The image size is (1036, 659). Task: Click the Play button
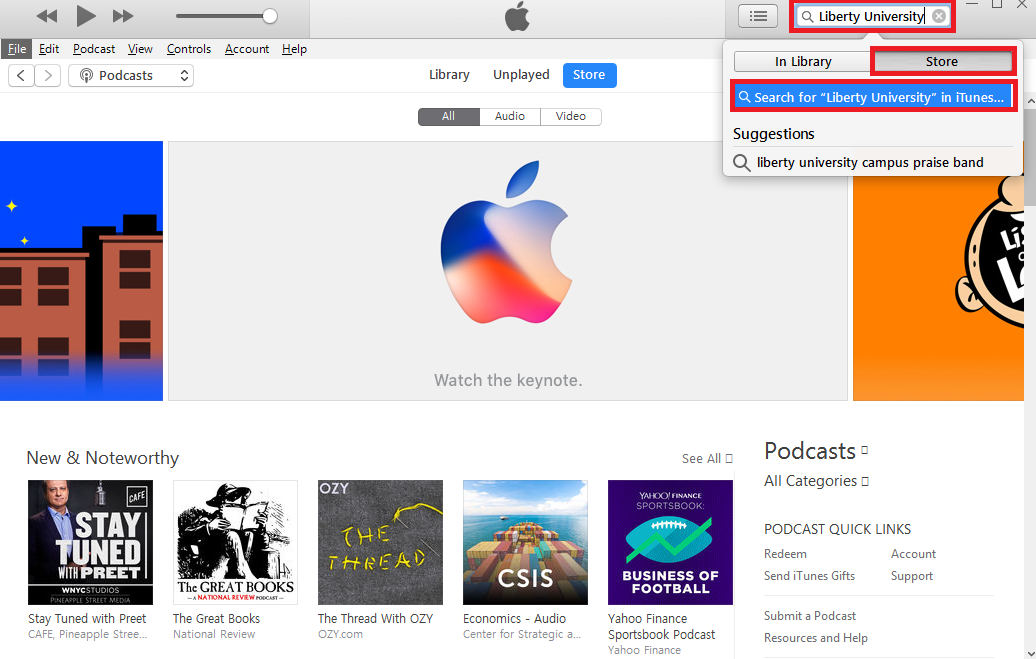pyautogui.click(x=85, y=16)
